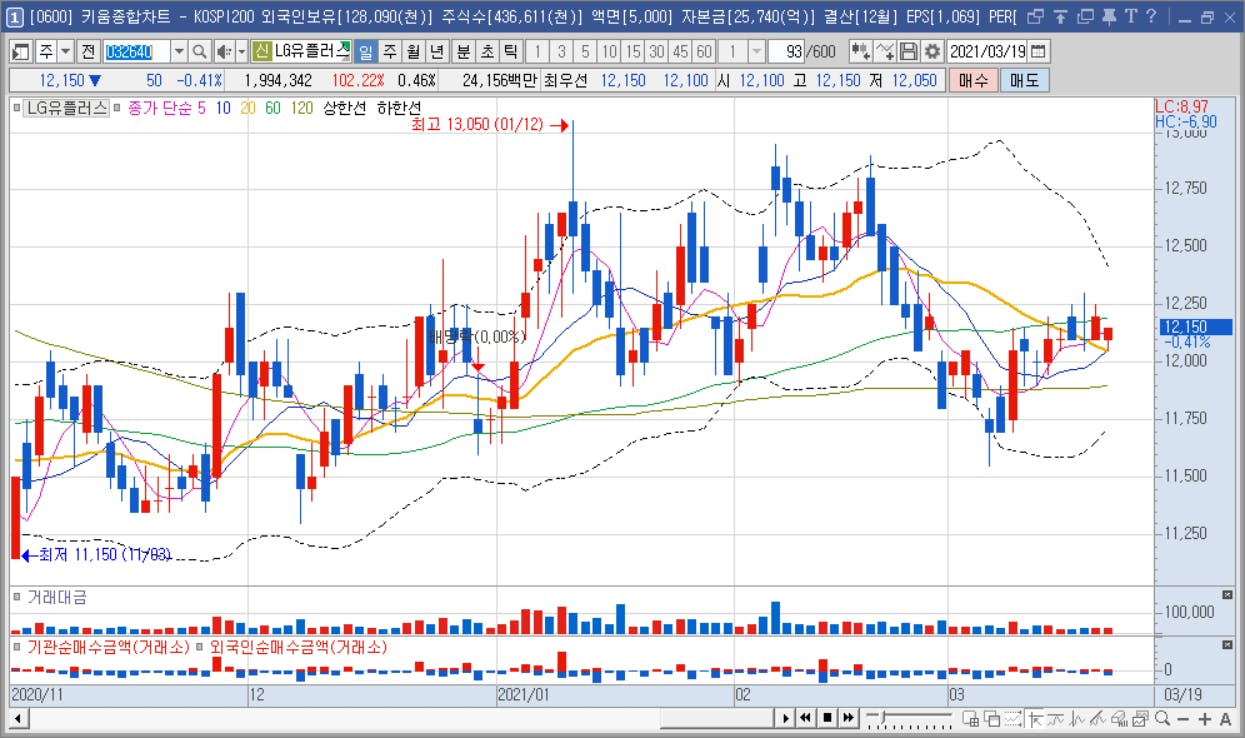
Task: Switch to monthly period button 월
Action: pos(413,52)
